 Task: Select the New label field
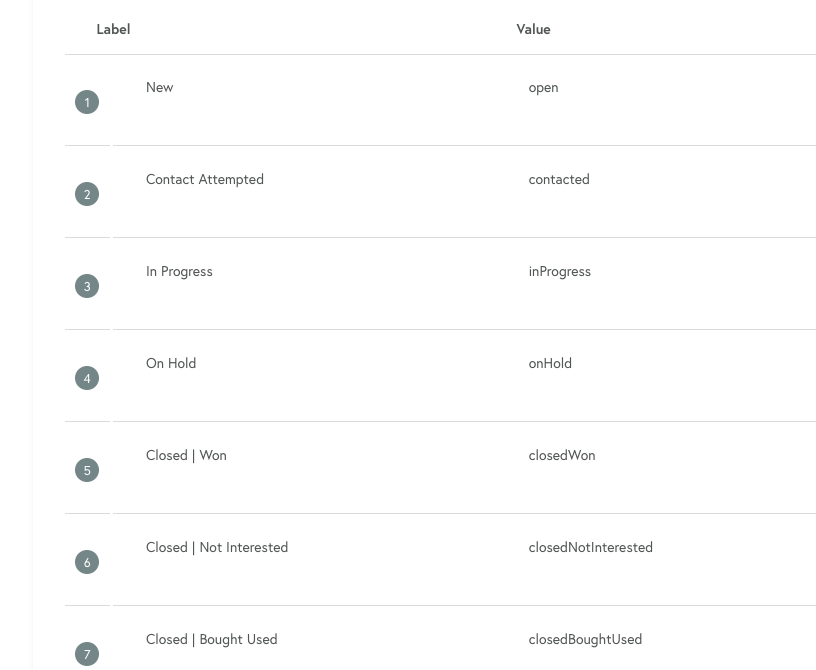click(x=160, y=87)
